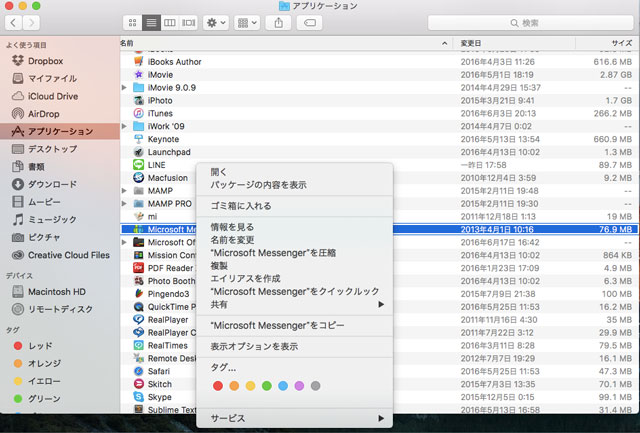Select the Launchpad application row
The height and width of the screenshot is (433, 640).
point(380,152)
